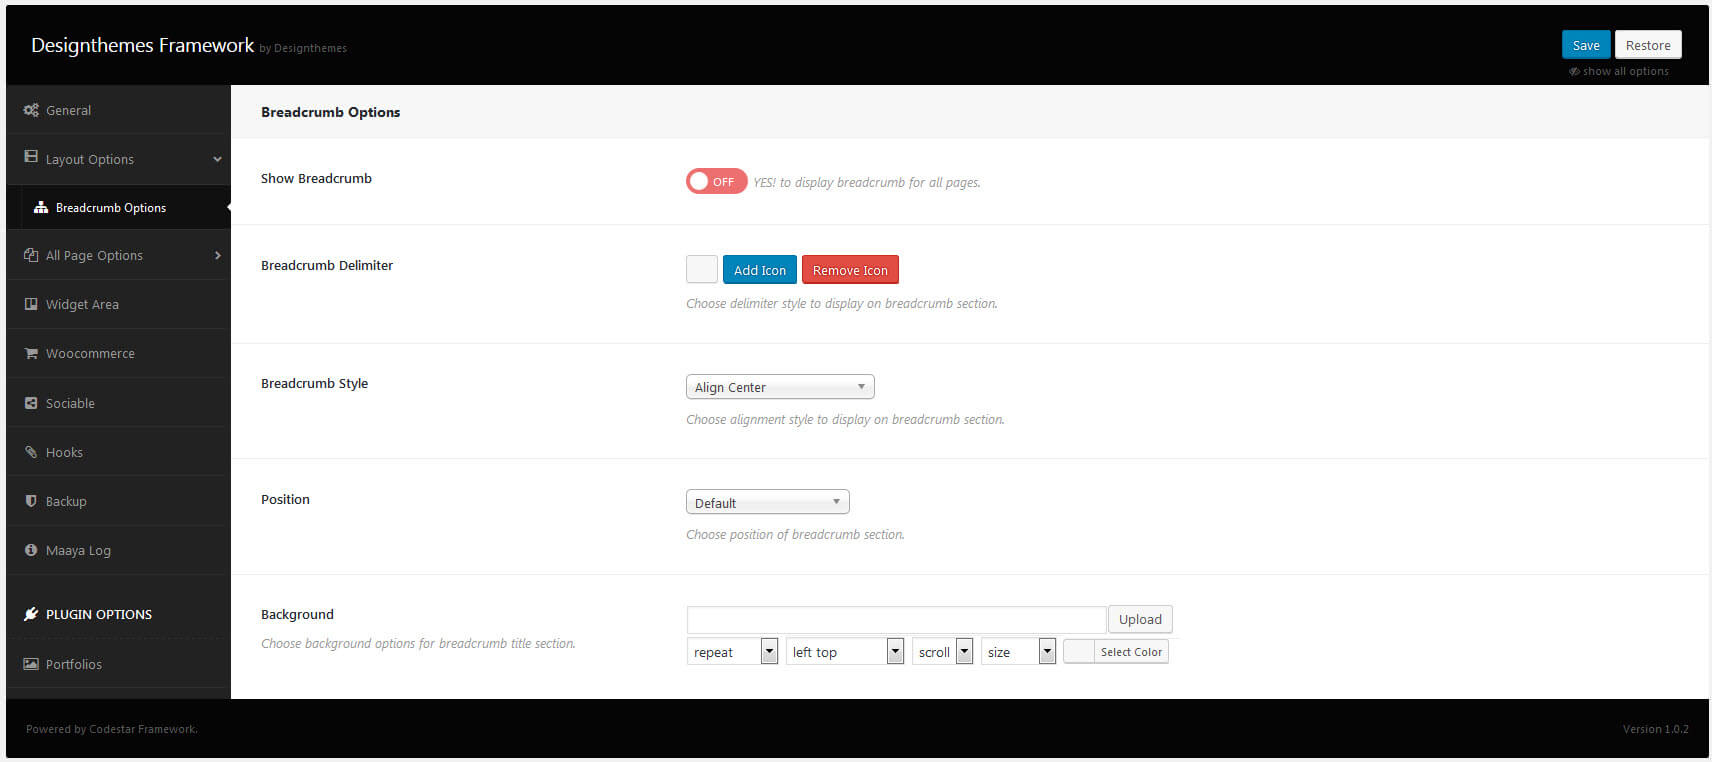The height and width of the screenshot is (762, 1712).
Task: Open the background scroll attachment dropdown
Action: coord(942,652)
